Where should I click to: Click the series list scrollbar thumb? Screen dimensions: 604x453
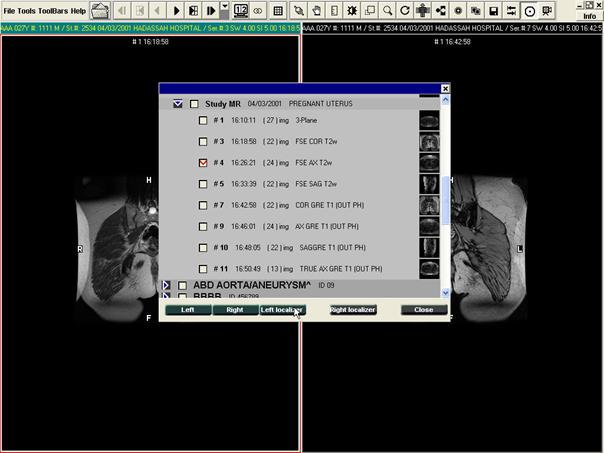point(445,200)
